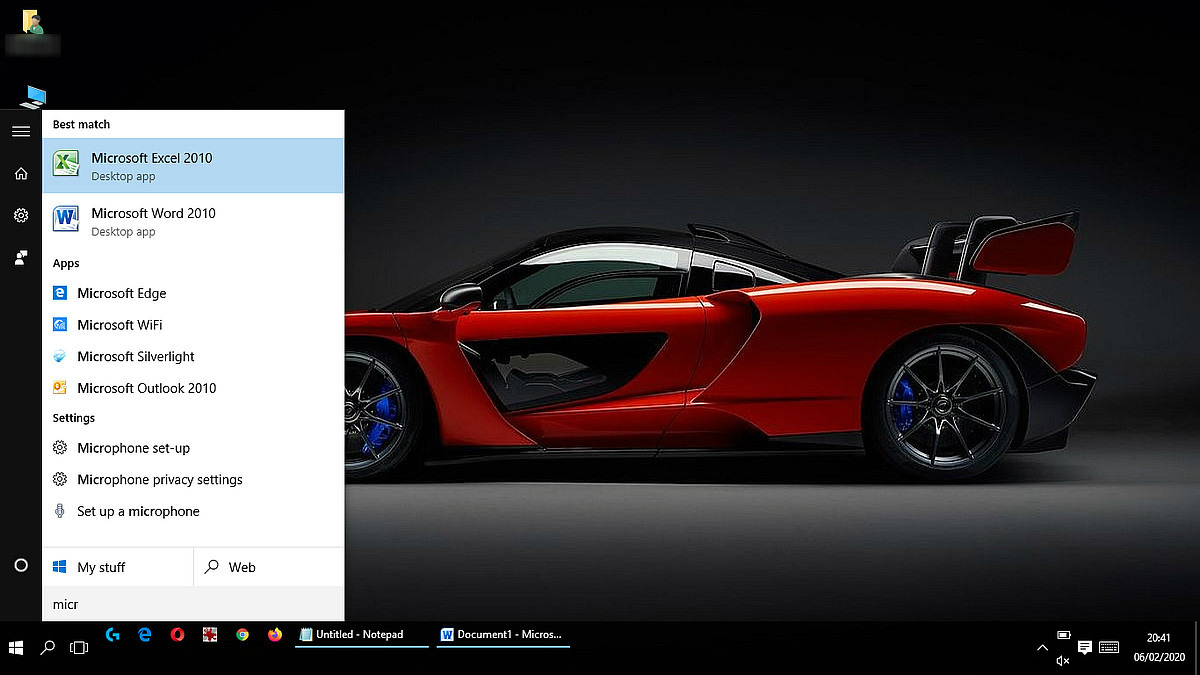This screenshot has width=1200, height=675.
Task: Switch to Document1 Microsoft Word window
Action: coord(504,634)
